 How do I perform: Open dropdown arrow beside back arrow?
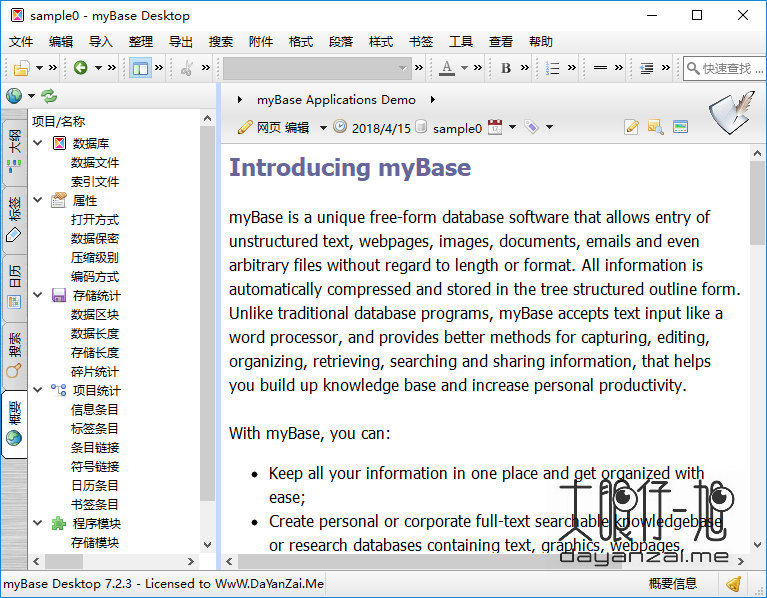(98, 68)
